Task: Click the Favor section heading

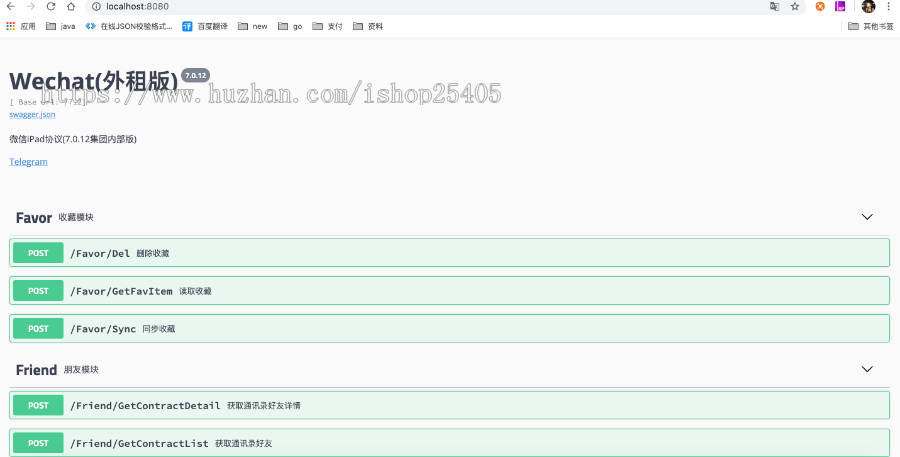Action: click(34, 218)
